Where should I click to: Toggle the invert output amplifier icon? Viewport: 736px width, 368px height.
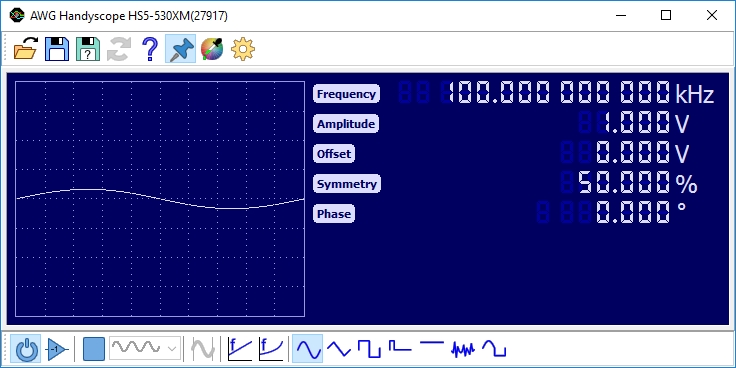click(x=57, y=349)
